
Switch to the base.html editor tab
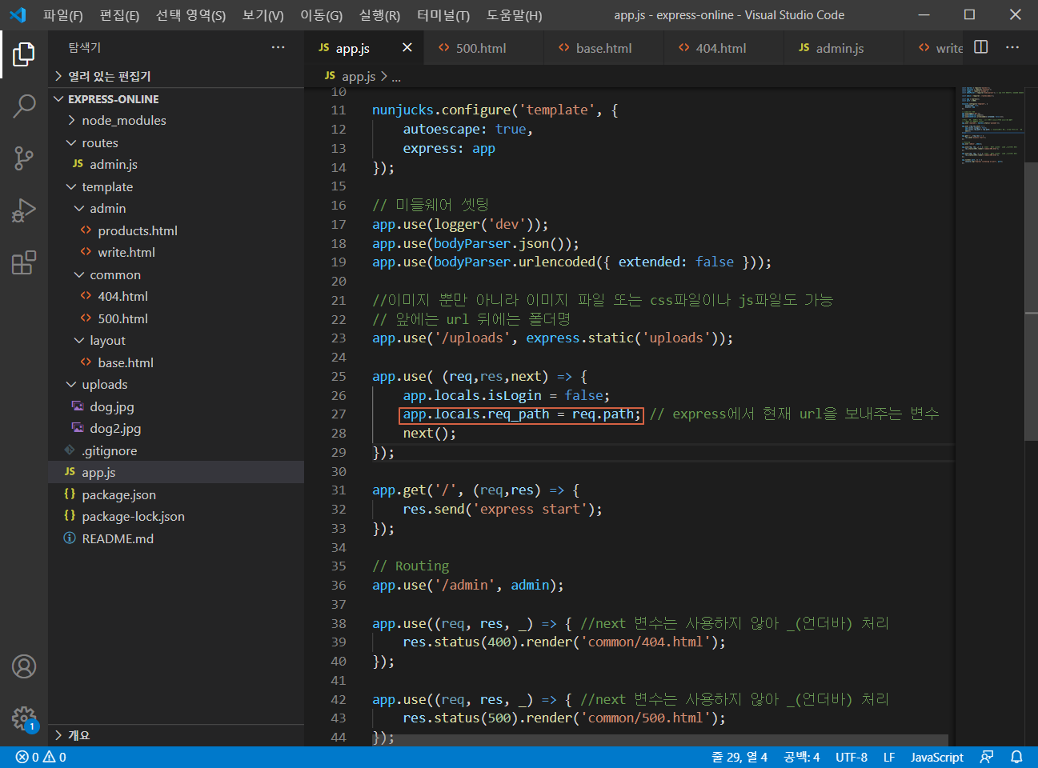point(603,48)
